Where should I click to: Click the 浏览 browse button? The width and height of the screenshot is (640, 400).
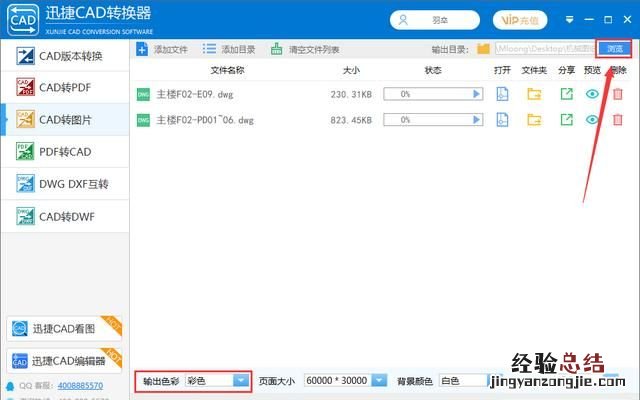tap(614, 49)
